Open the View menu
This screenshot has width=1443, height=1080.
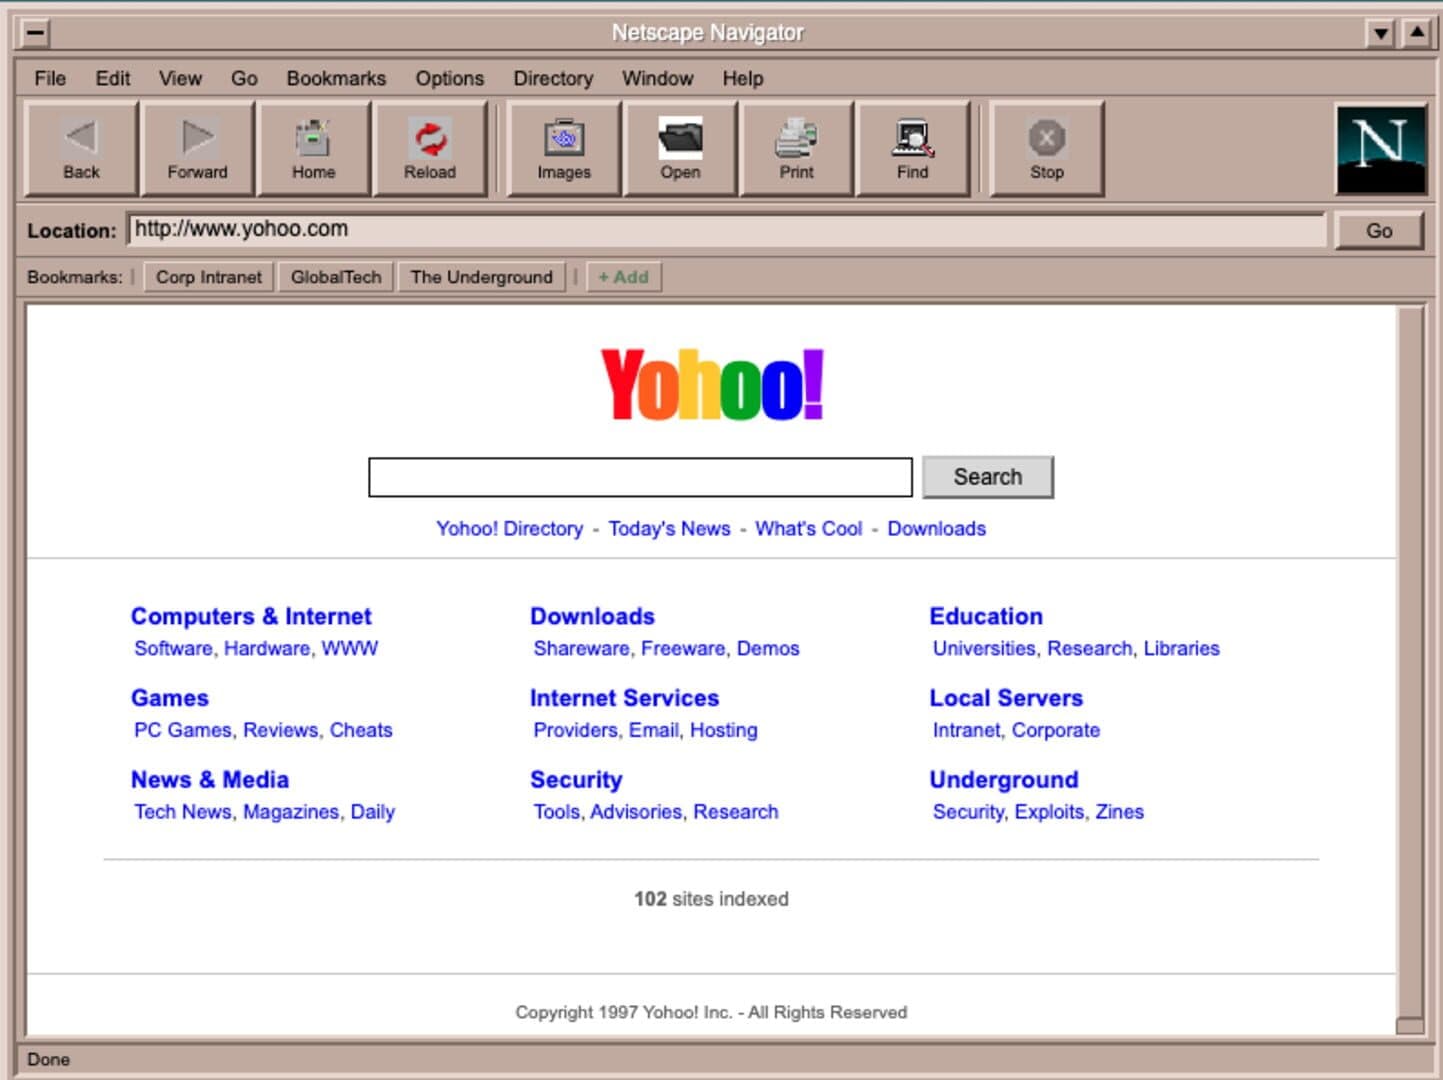(x=180, y=78)
